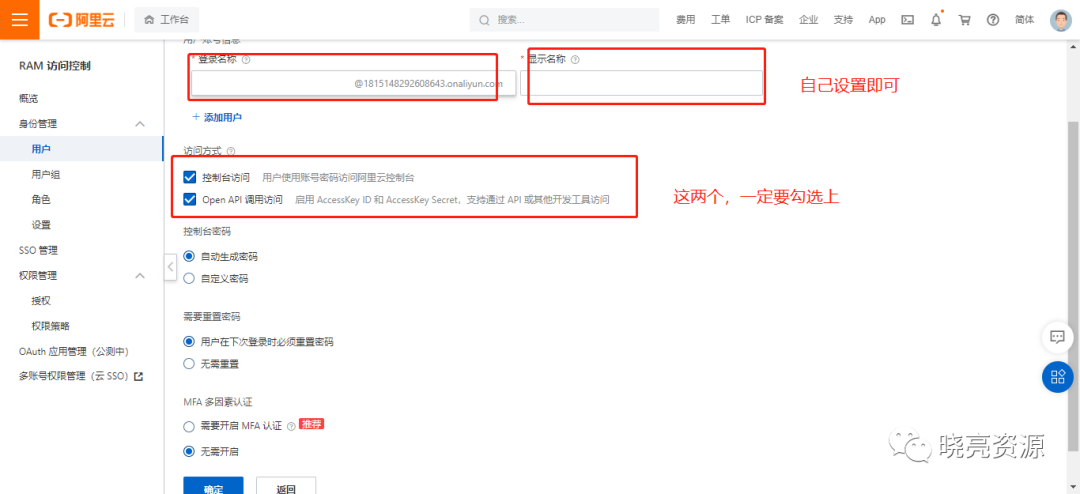Open the 企业 menu
This screenshot has height=494, width=1080.
pos(809,20)
